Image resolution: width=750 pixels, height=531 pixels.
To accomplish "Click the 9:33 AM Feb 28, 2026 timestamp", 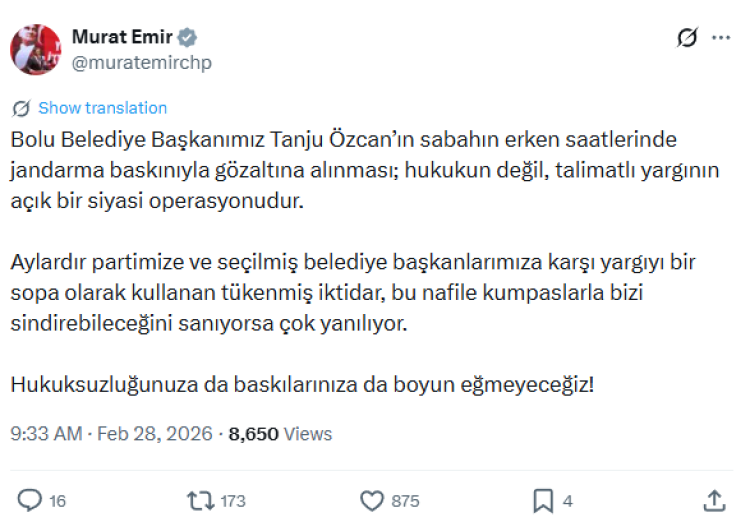I will point(111,434).
